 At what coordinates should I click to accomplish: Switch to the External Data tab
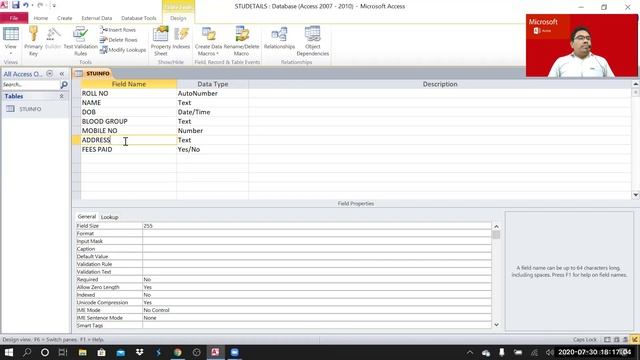97,18
